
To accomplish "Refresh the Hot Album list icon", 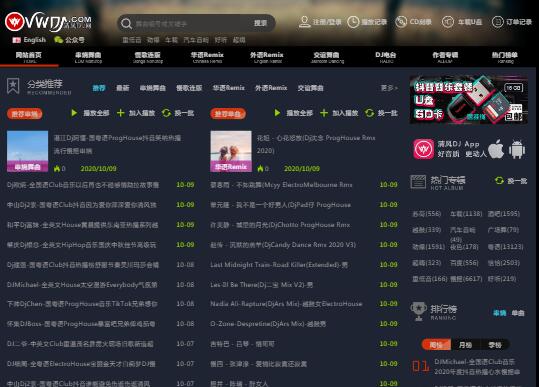I will [499, 180].
